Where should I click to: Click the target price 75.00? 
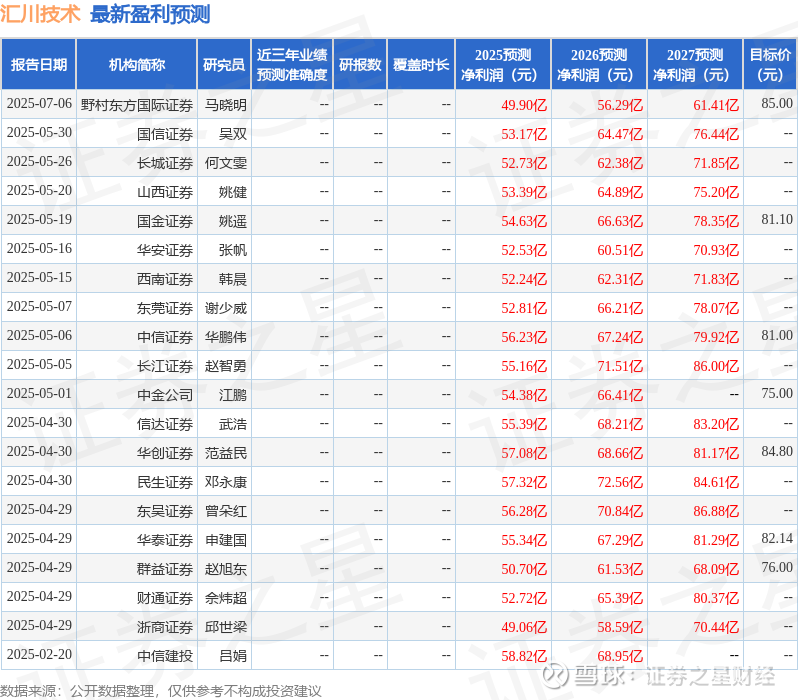(x=777, y=394)
